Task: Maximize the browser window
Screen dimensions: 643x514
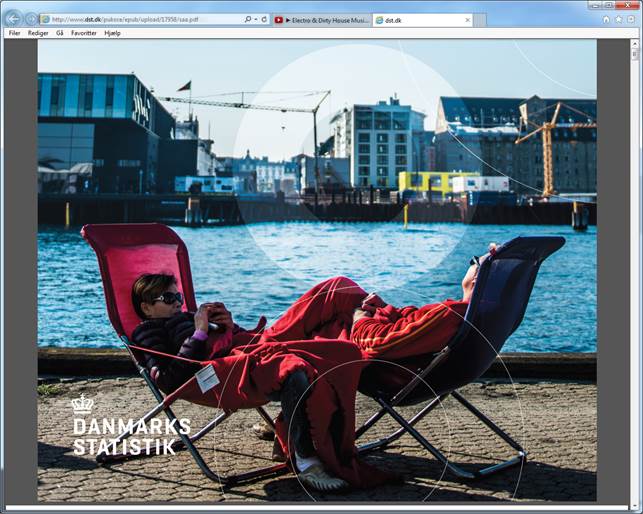Action: (x=608, y=5)
